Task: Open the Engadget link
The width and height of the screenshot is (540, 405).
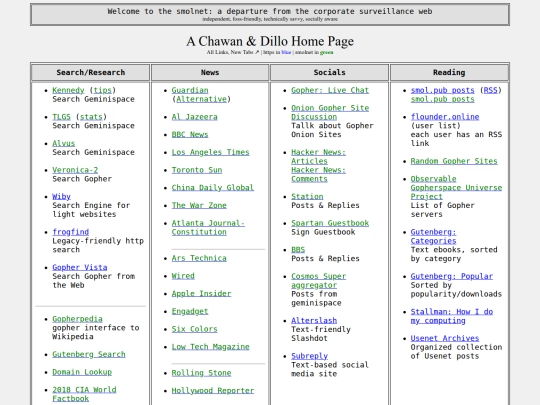Action: click(190, 311)
